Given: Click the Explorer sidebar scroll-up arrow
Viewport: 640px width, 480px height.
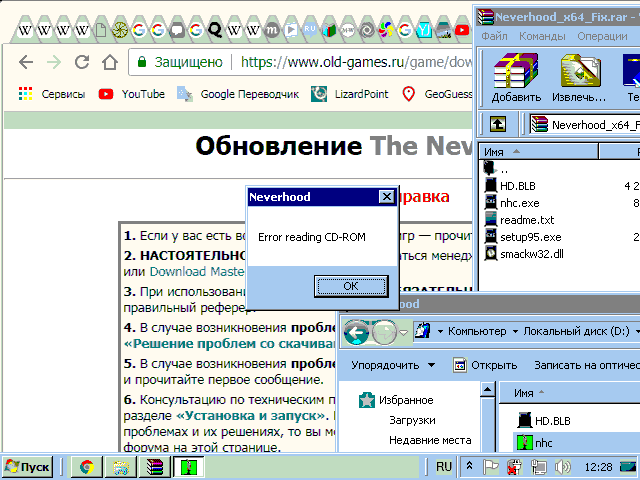Looking at the screenshot, I should click(487, 389).
